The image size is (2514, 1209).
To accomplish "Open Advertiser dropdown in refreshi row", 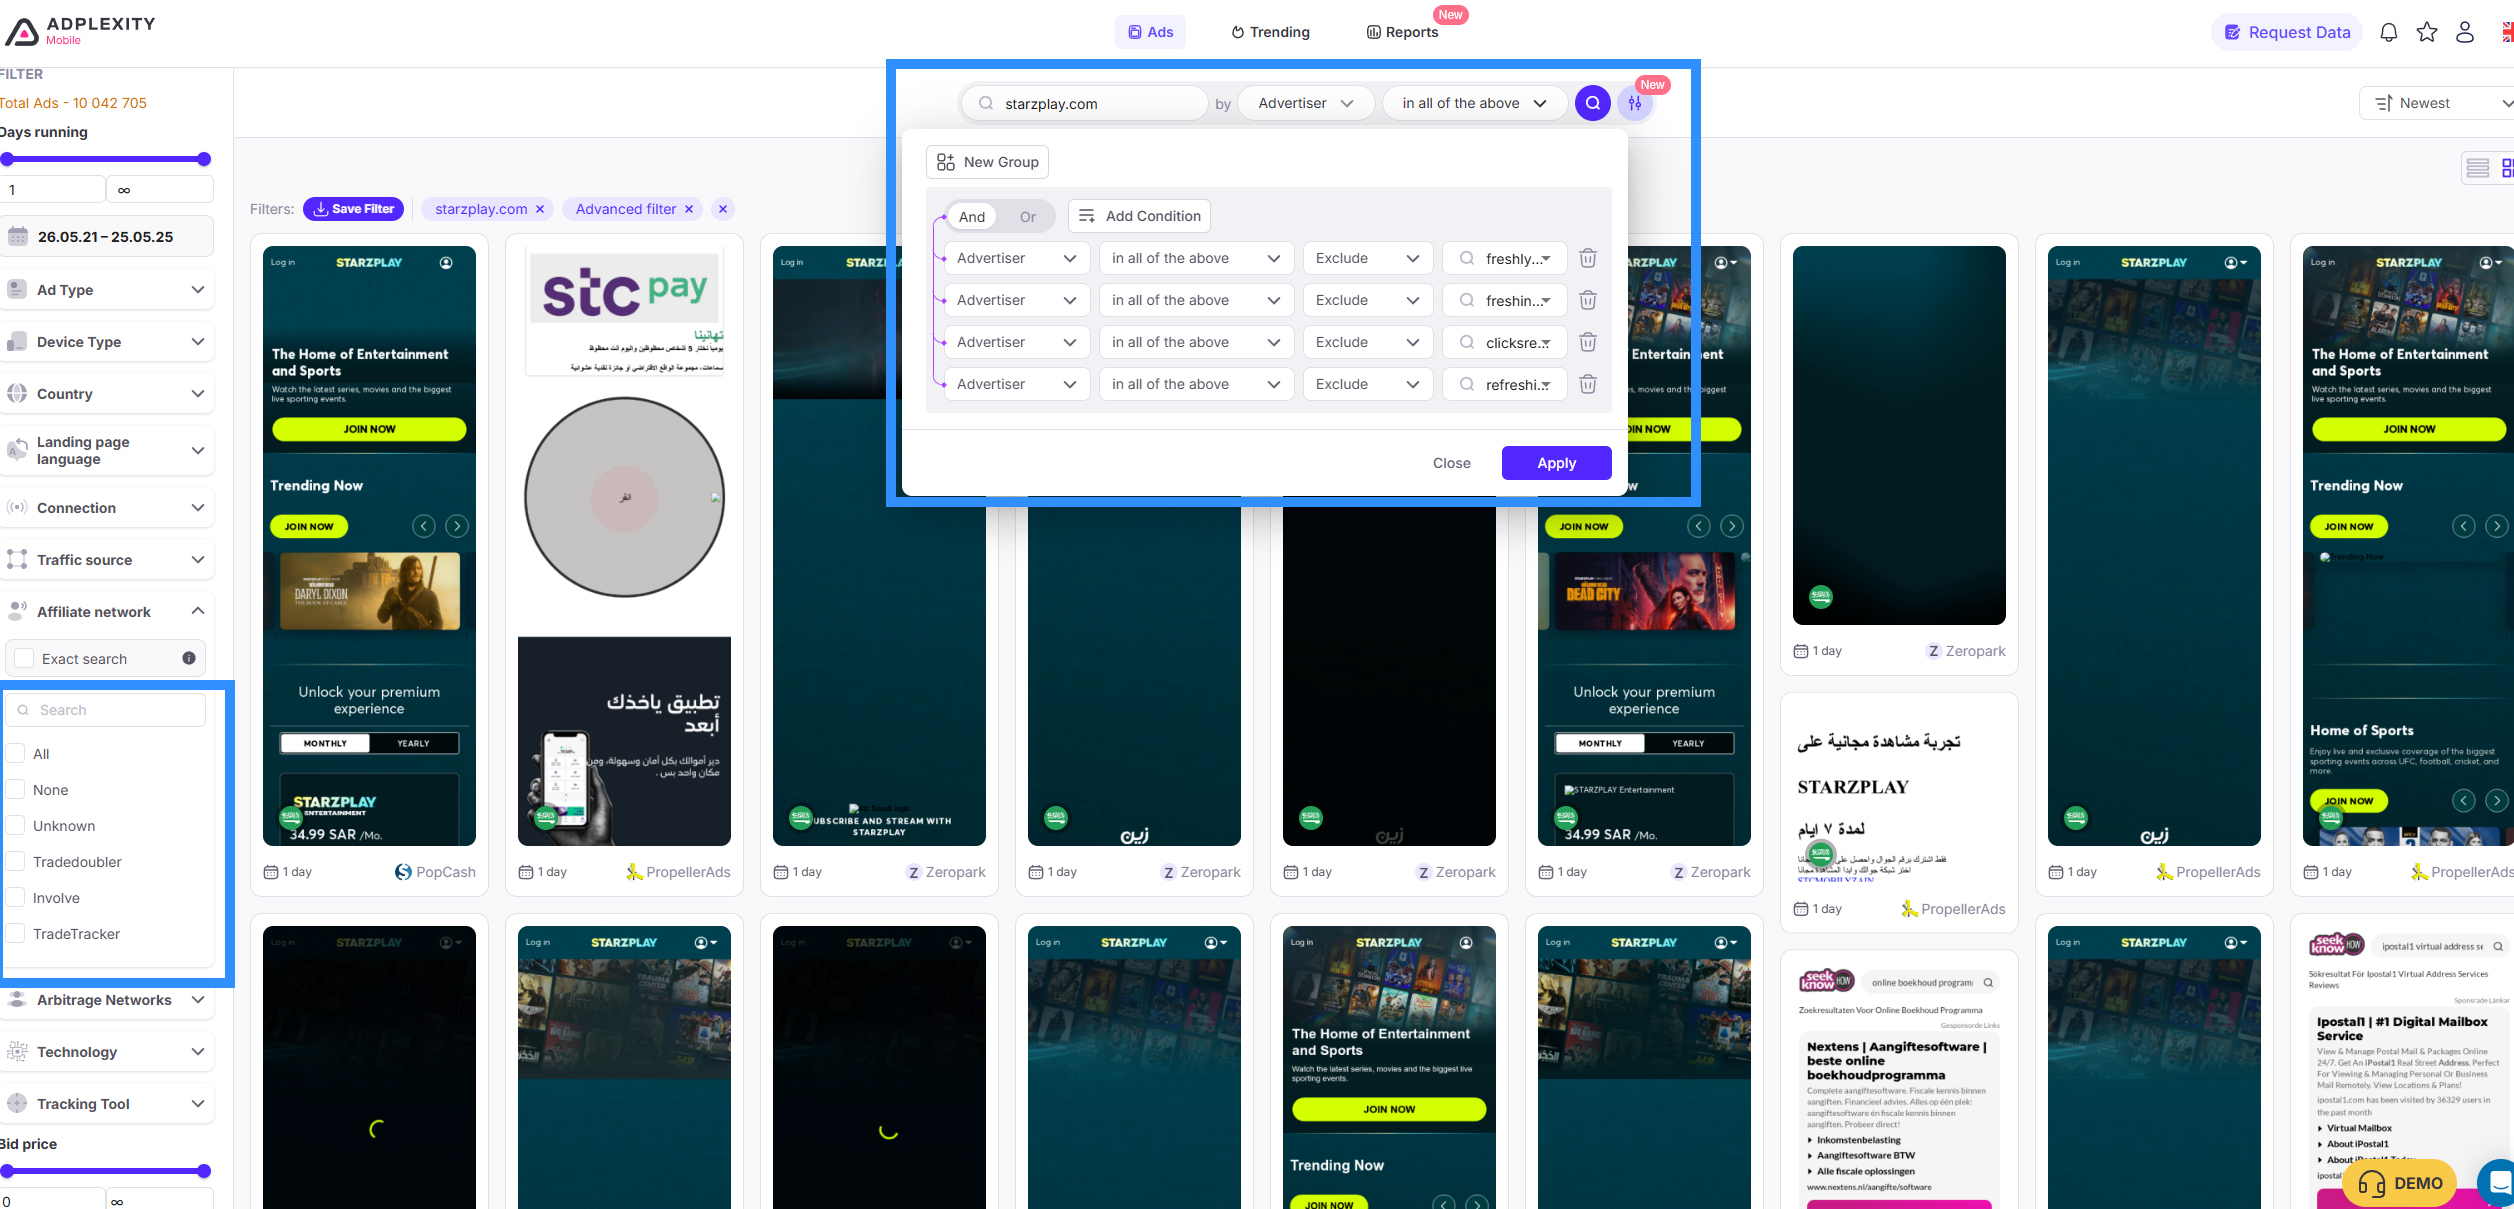I will pos(1016,384).
